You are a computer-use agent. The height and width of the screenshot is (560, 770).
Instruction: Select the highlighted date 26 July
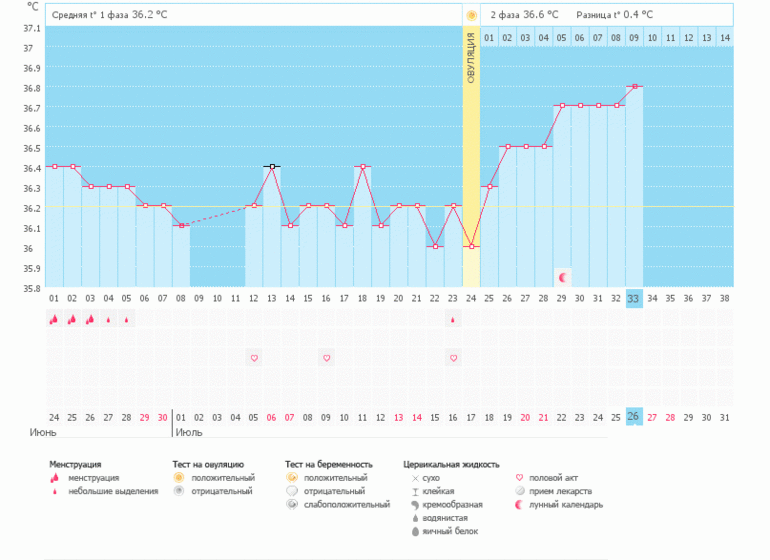click(x=634, y=417)
